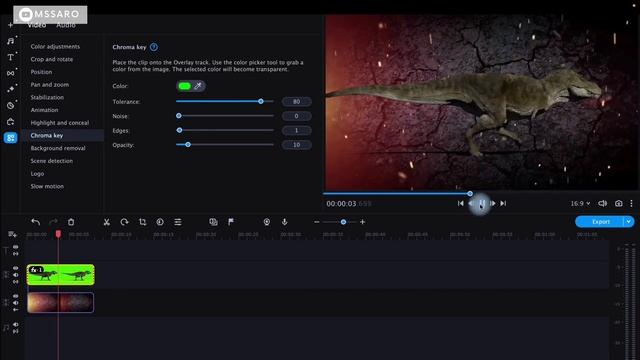Split the clip with the scissors tool
The image size is (640, 360).
(107, 222)
